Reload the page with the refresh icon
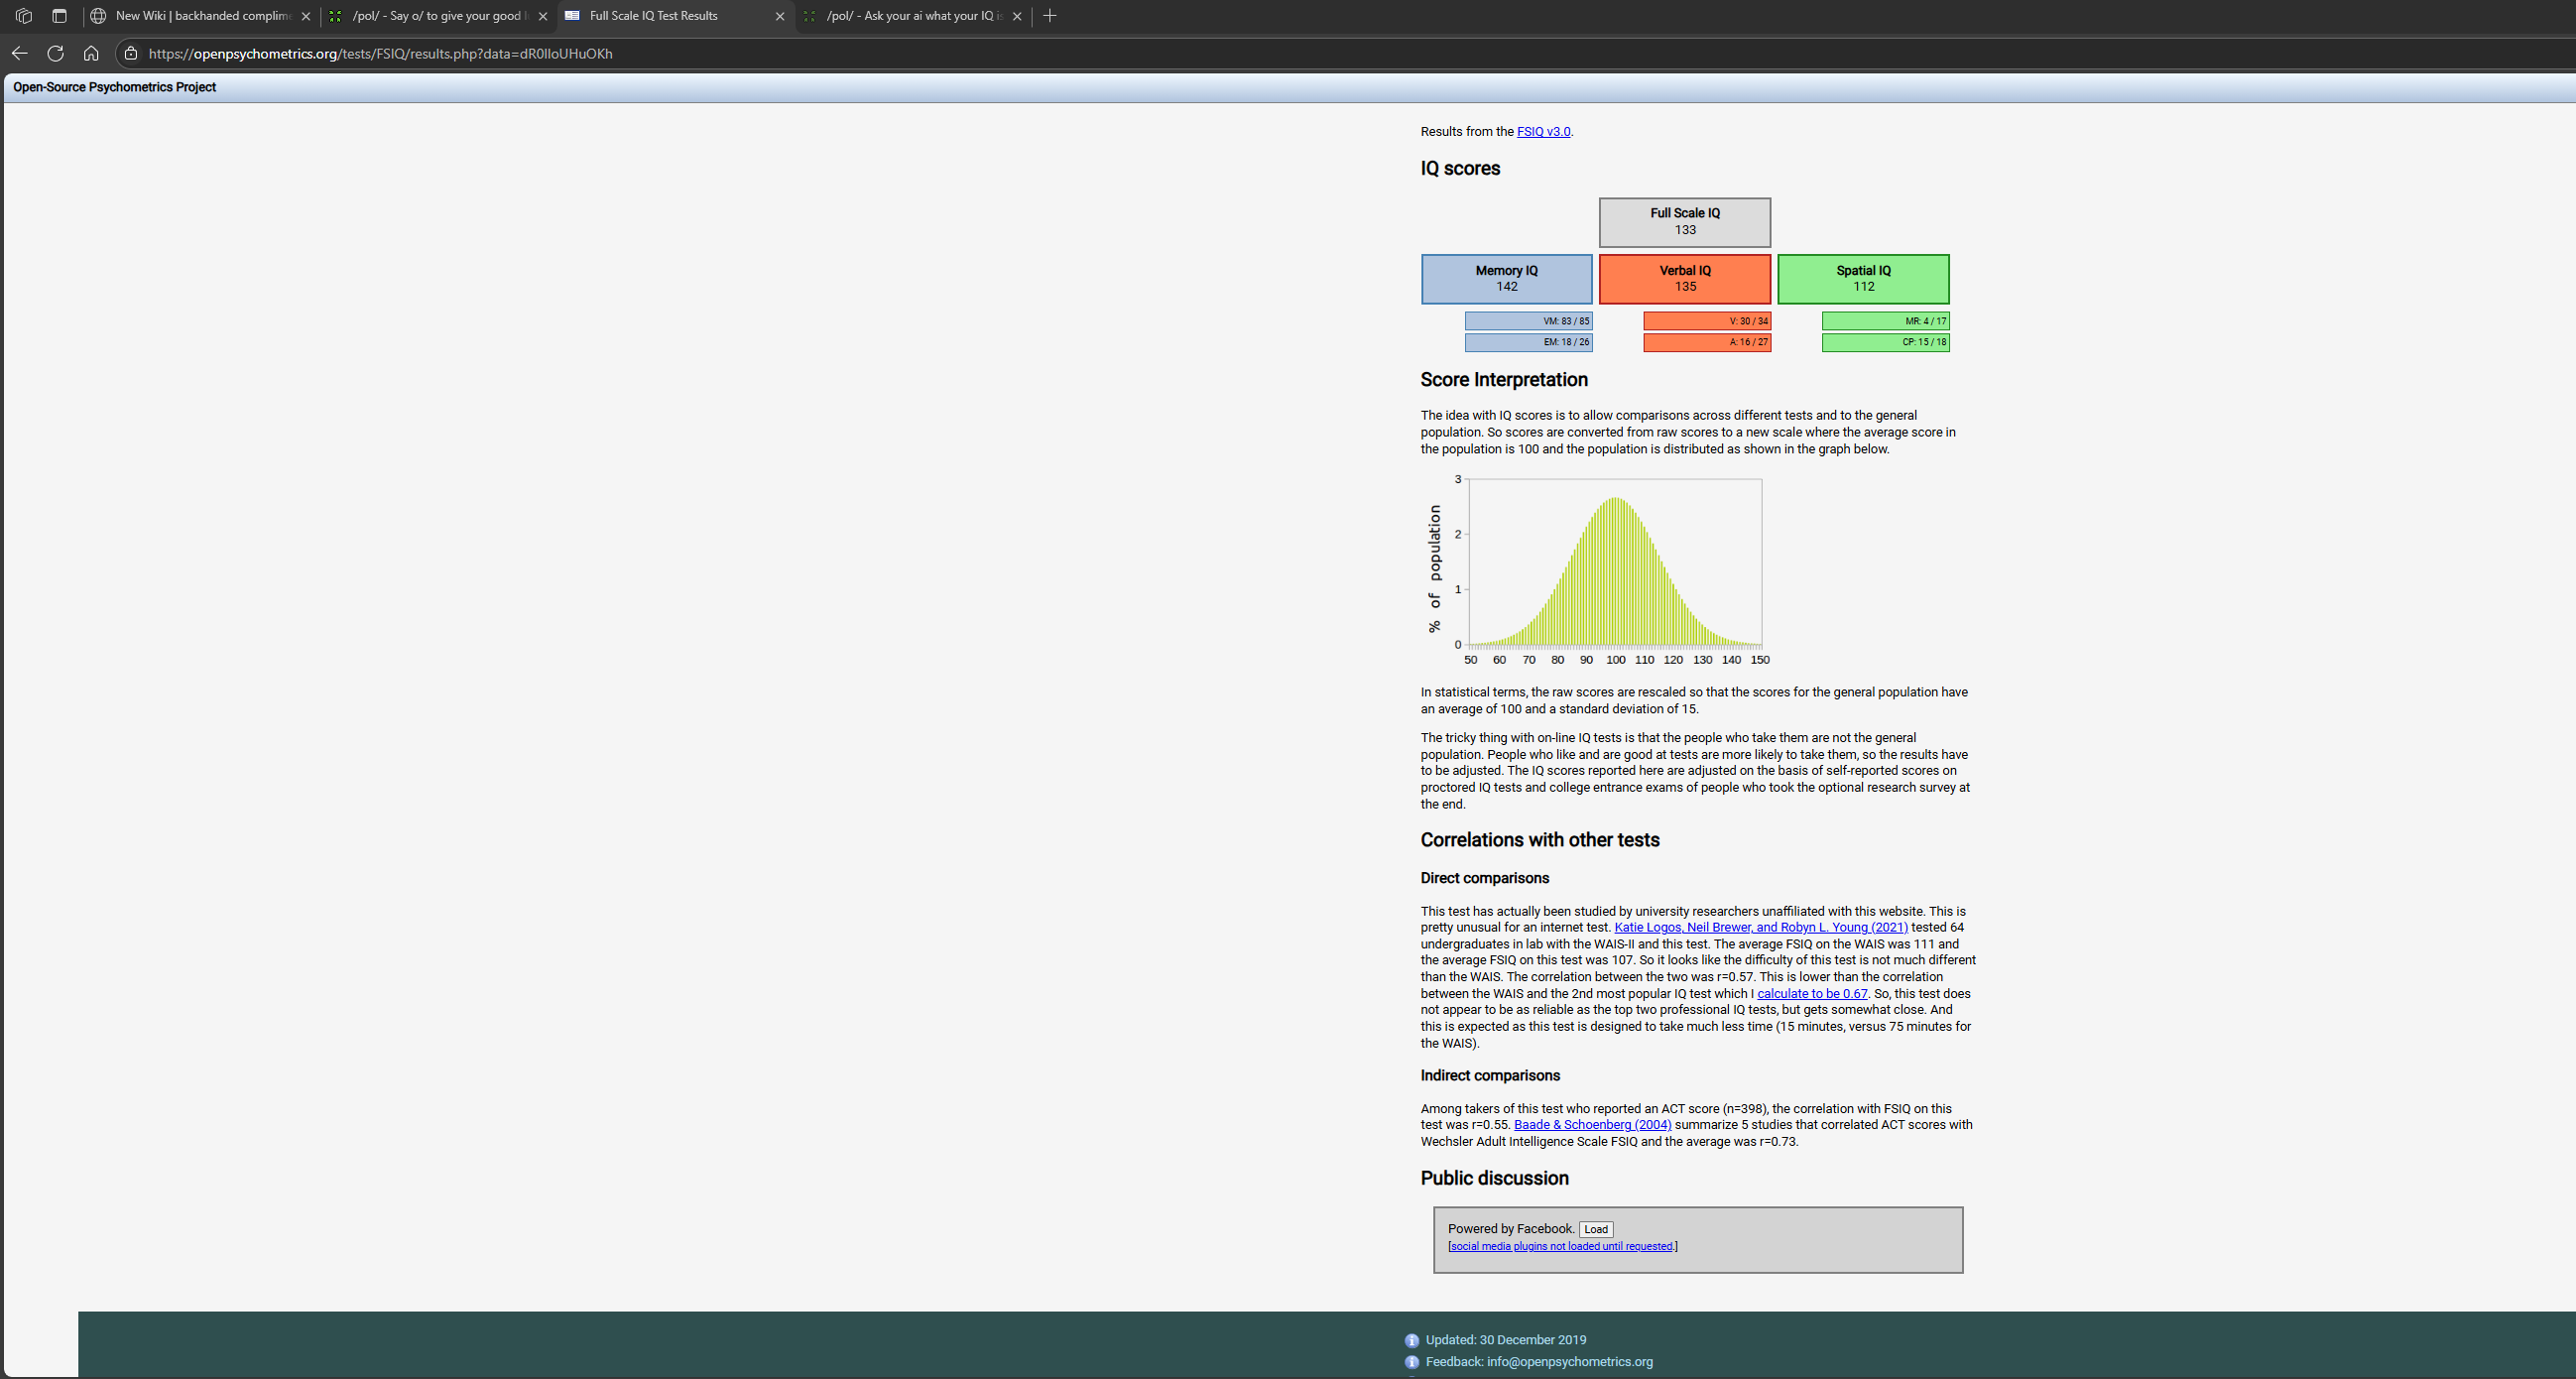 click(56, 53)
